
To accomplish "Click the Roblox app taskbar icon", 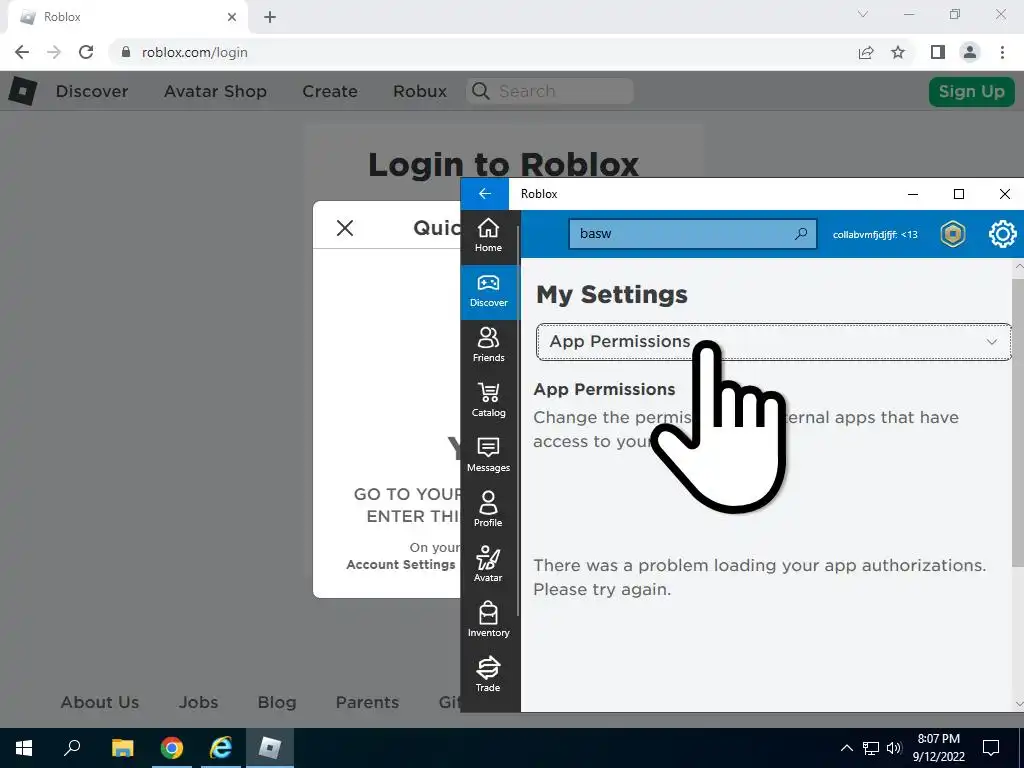I will [270, 748].
